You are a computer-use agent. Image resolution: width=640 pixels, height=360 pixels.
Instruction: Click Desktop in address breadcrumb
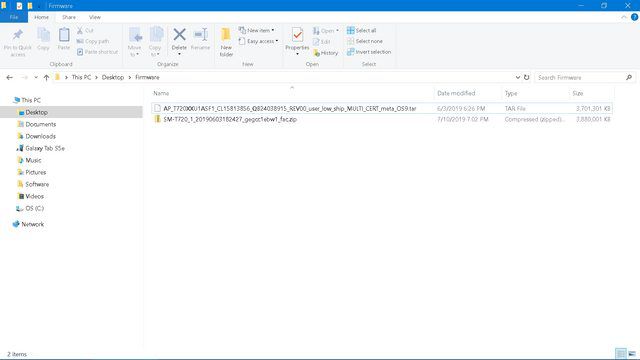pyautogui.click(x=113, y=77)
